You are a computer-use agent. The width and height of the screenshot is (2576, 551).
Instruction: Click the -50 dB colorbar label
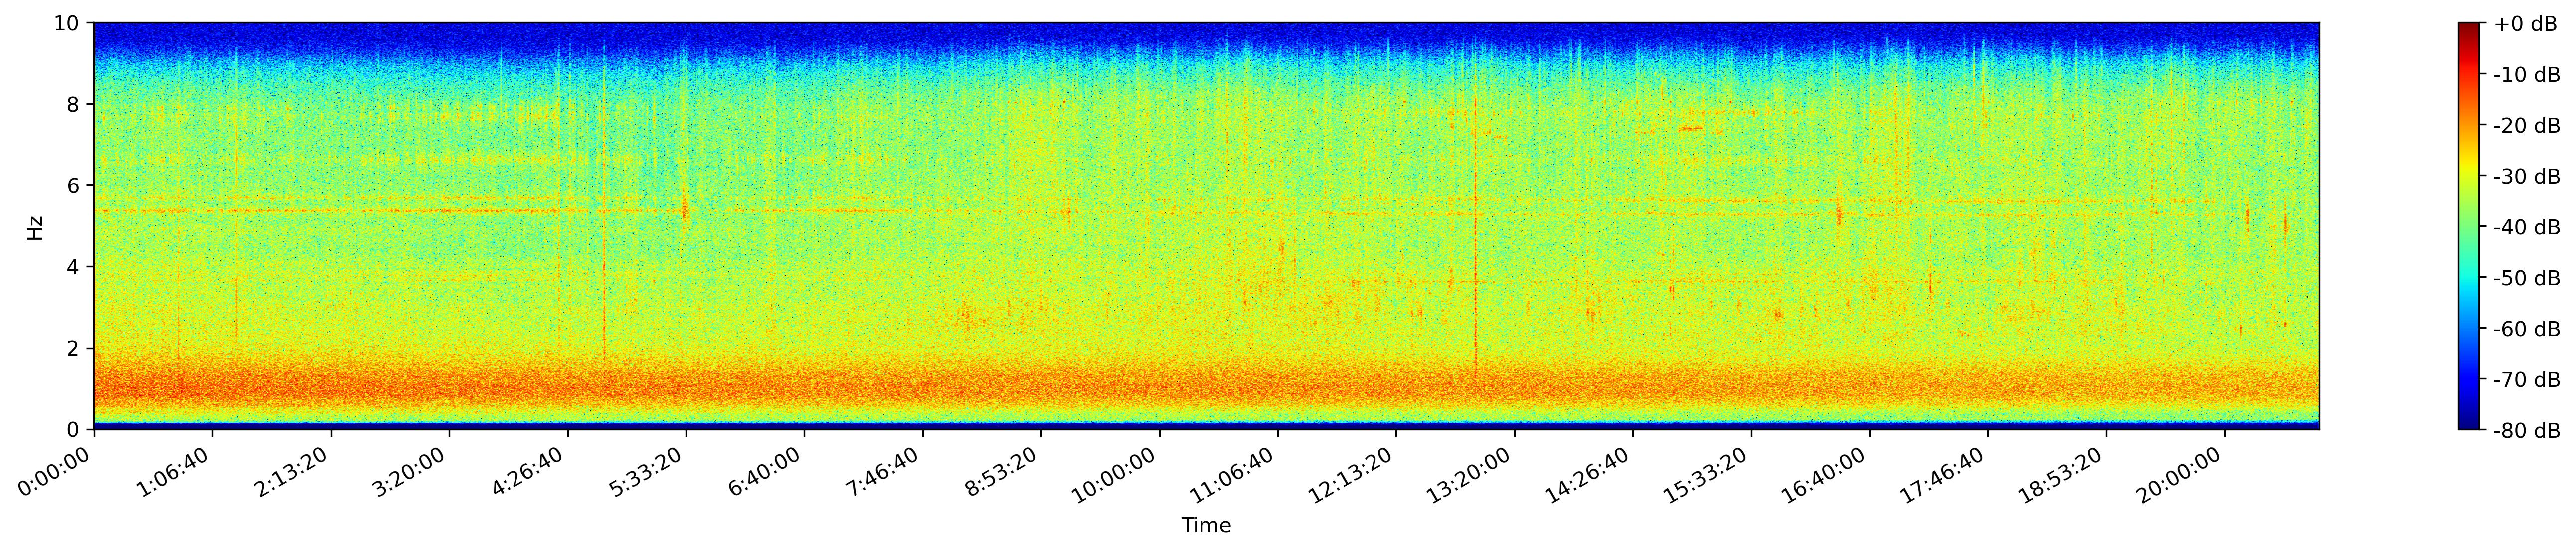pos(2527,278)
